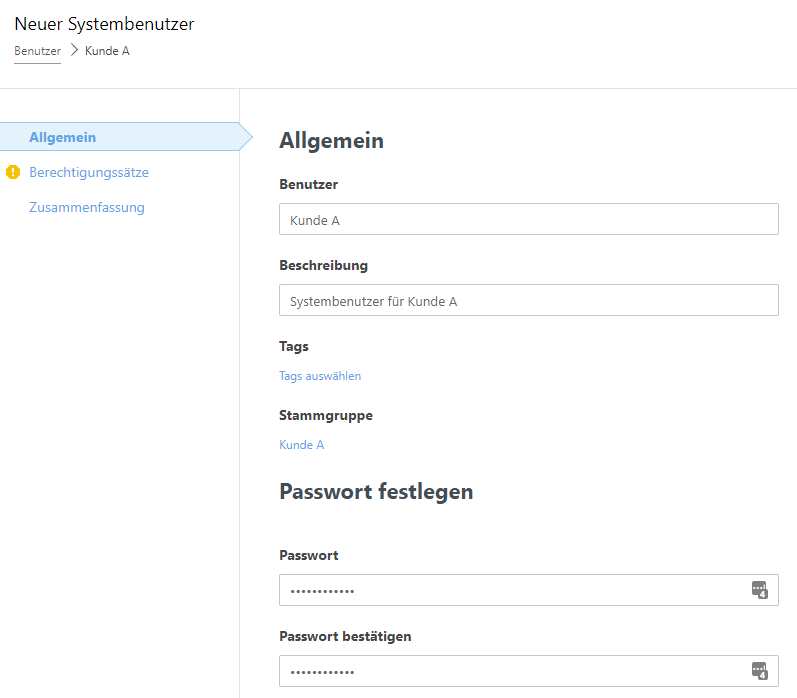797x698 pixels.
Task: Click the Allgemein heading in main panel
Action: (331, 141)
